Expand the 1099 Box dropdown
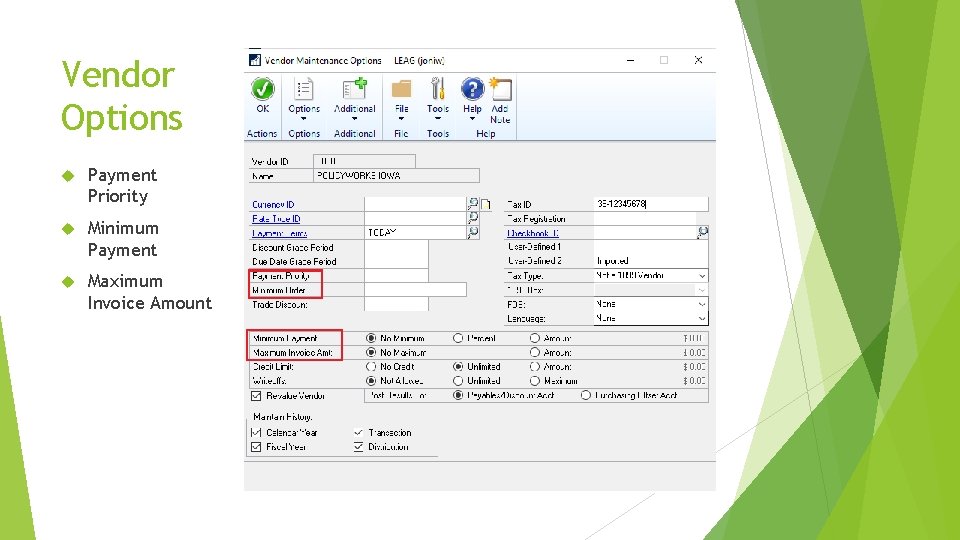Image resolution: width=960 pixels, height=540 pixels. pos(702,290)
